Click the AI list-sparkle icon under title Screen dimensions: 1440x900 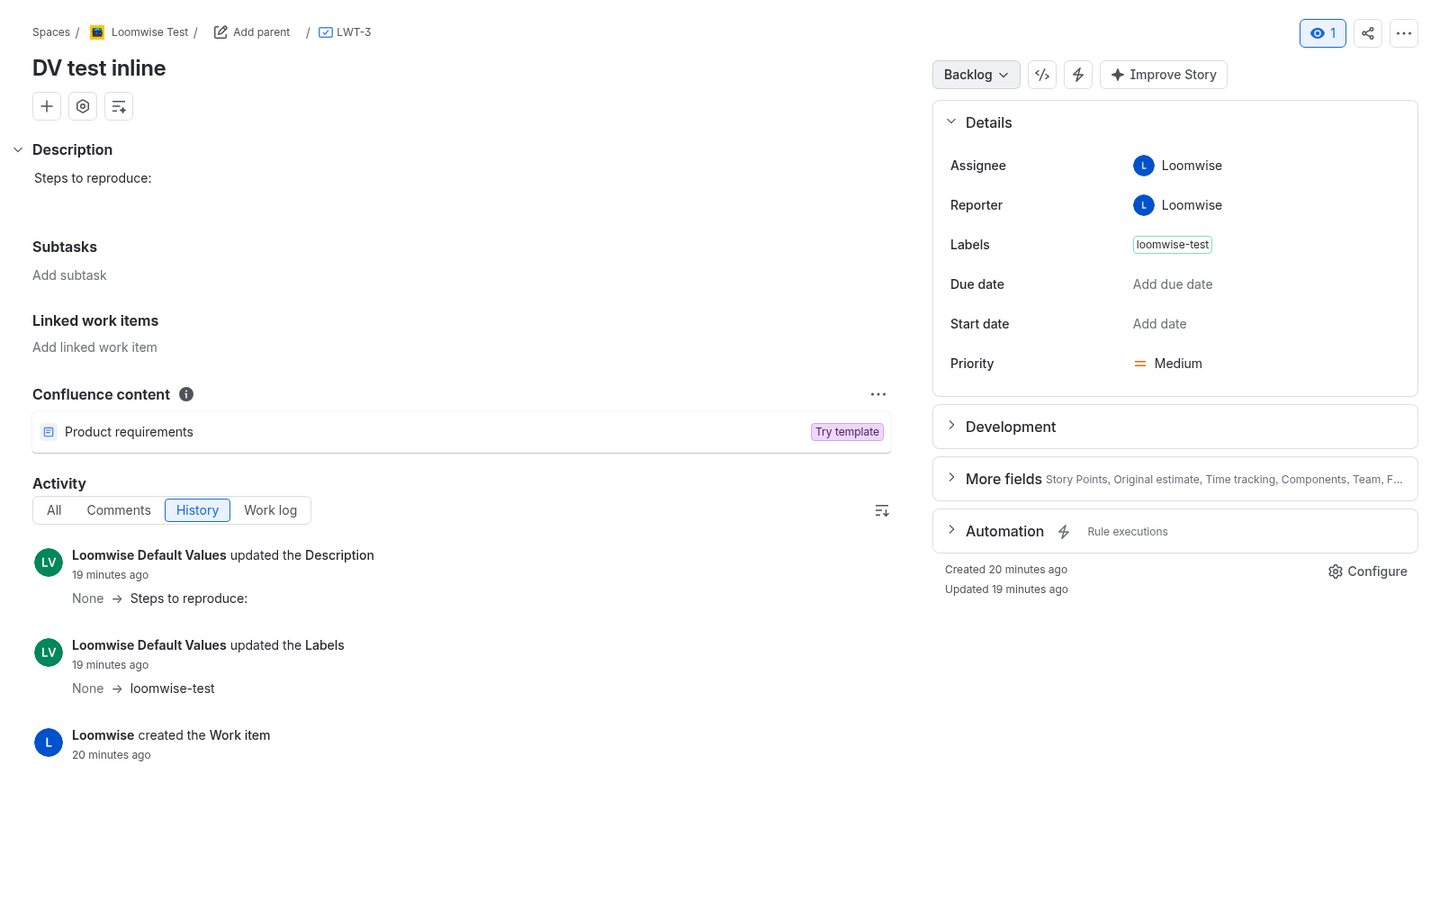[119, 106]
